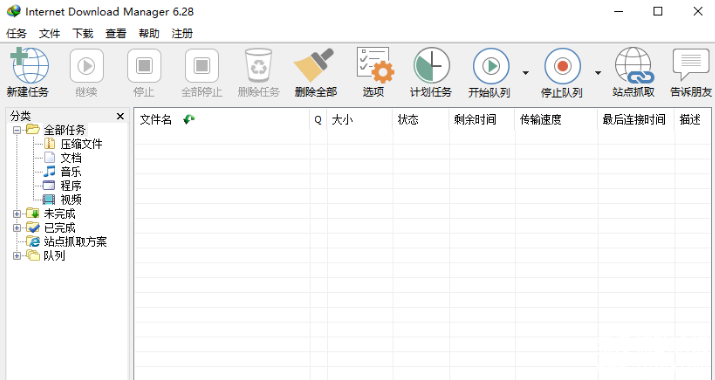Select the 程序 category
715x380 pixels.
click(x=71, y=186)
